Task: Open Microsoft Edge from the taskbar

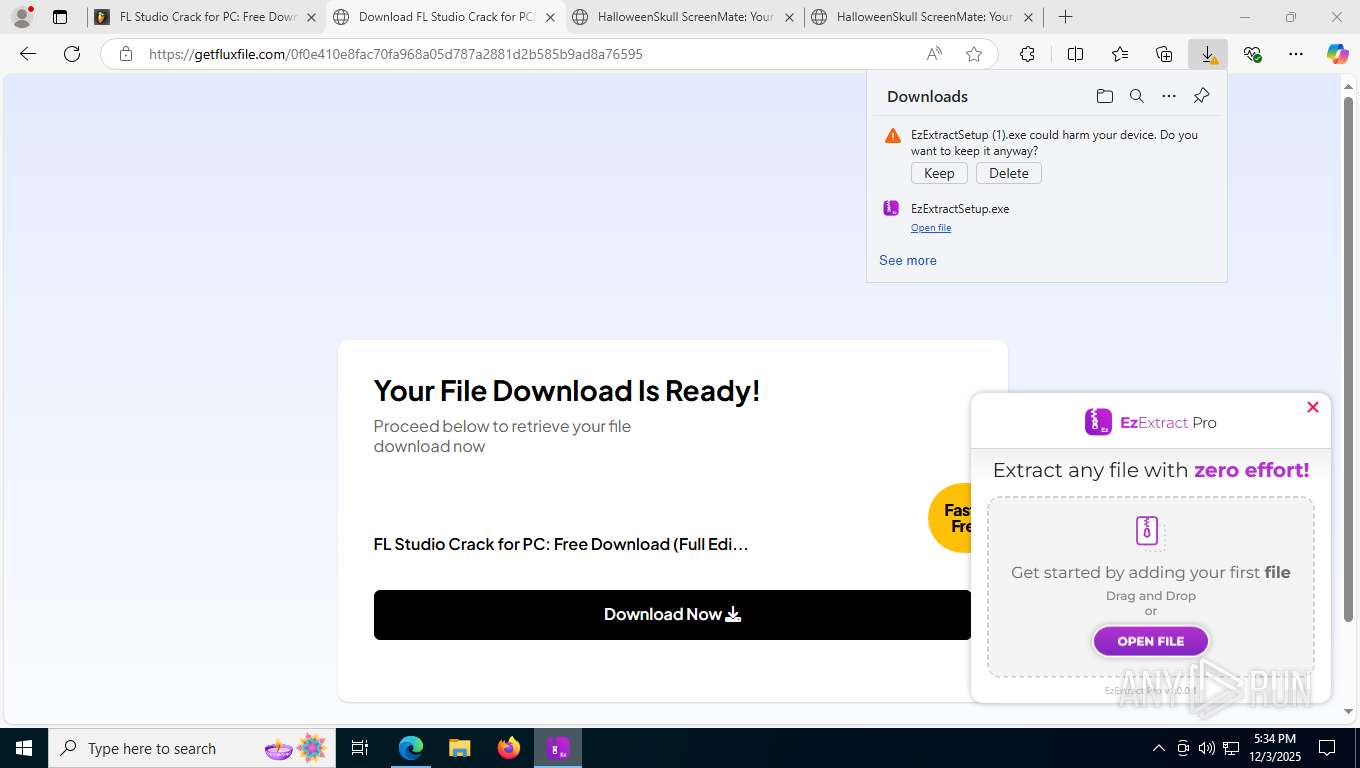Action: tap(411, 748)
